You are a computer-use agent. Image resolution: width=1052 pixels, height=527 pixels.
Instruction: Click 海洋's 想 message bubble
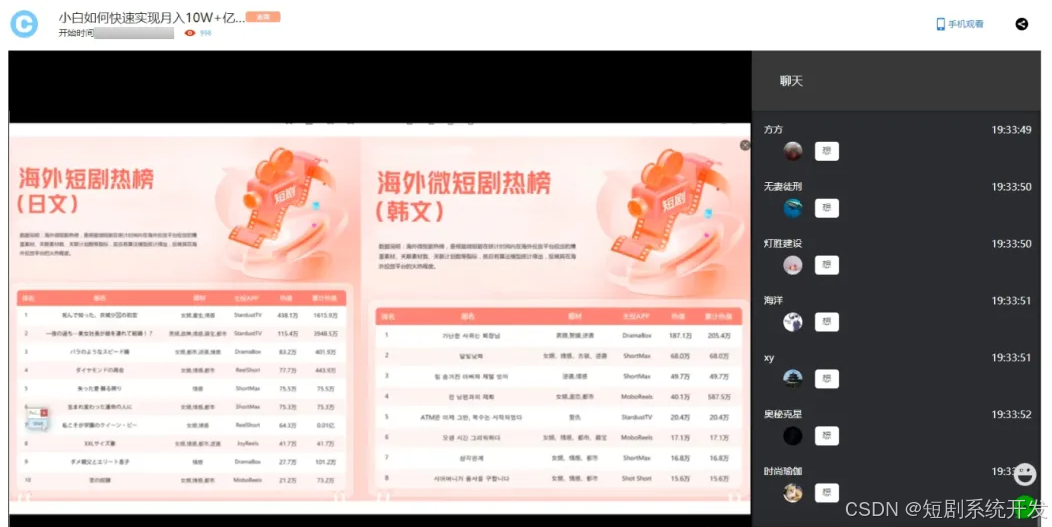(x=827, y=322)
